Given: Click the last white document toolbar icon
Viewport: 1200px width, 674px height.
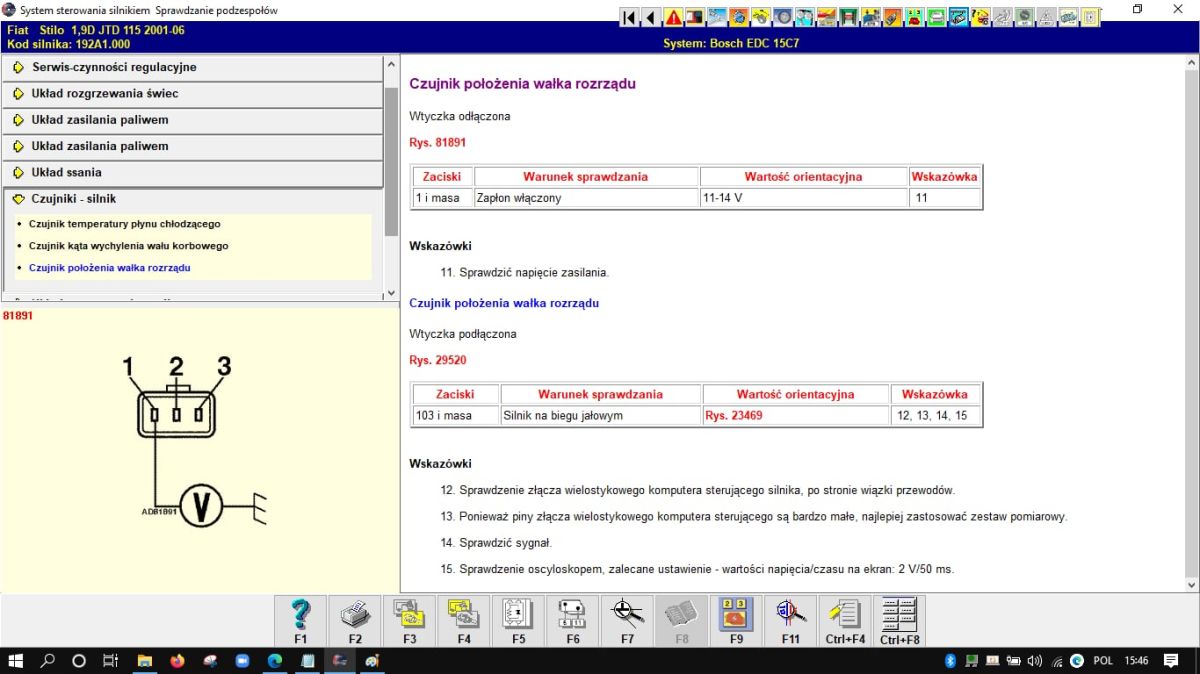Looking at the screenshot, I should 1091,17.
